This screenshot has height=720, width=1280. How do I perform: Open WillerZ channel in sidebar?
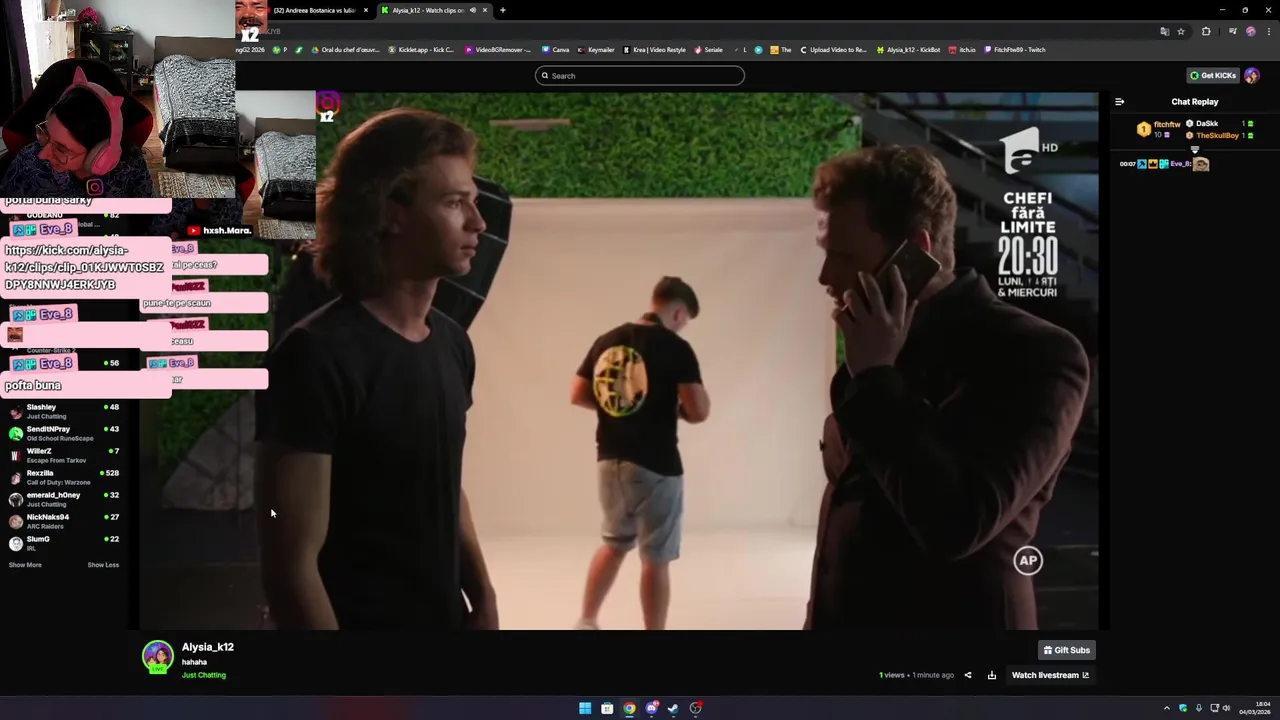[62, 455]
